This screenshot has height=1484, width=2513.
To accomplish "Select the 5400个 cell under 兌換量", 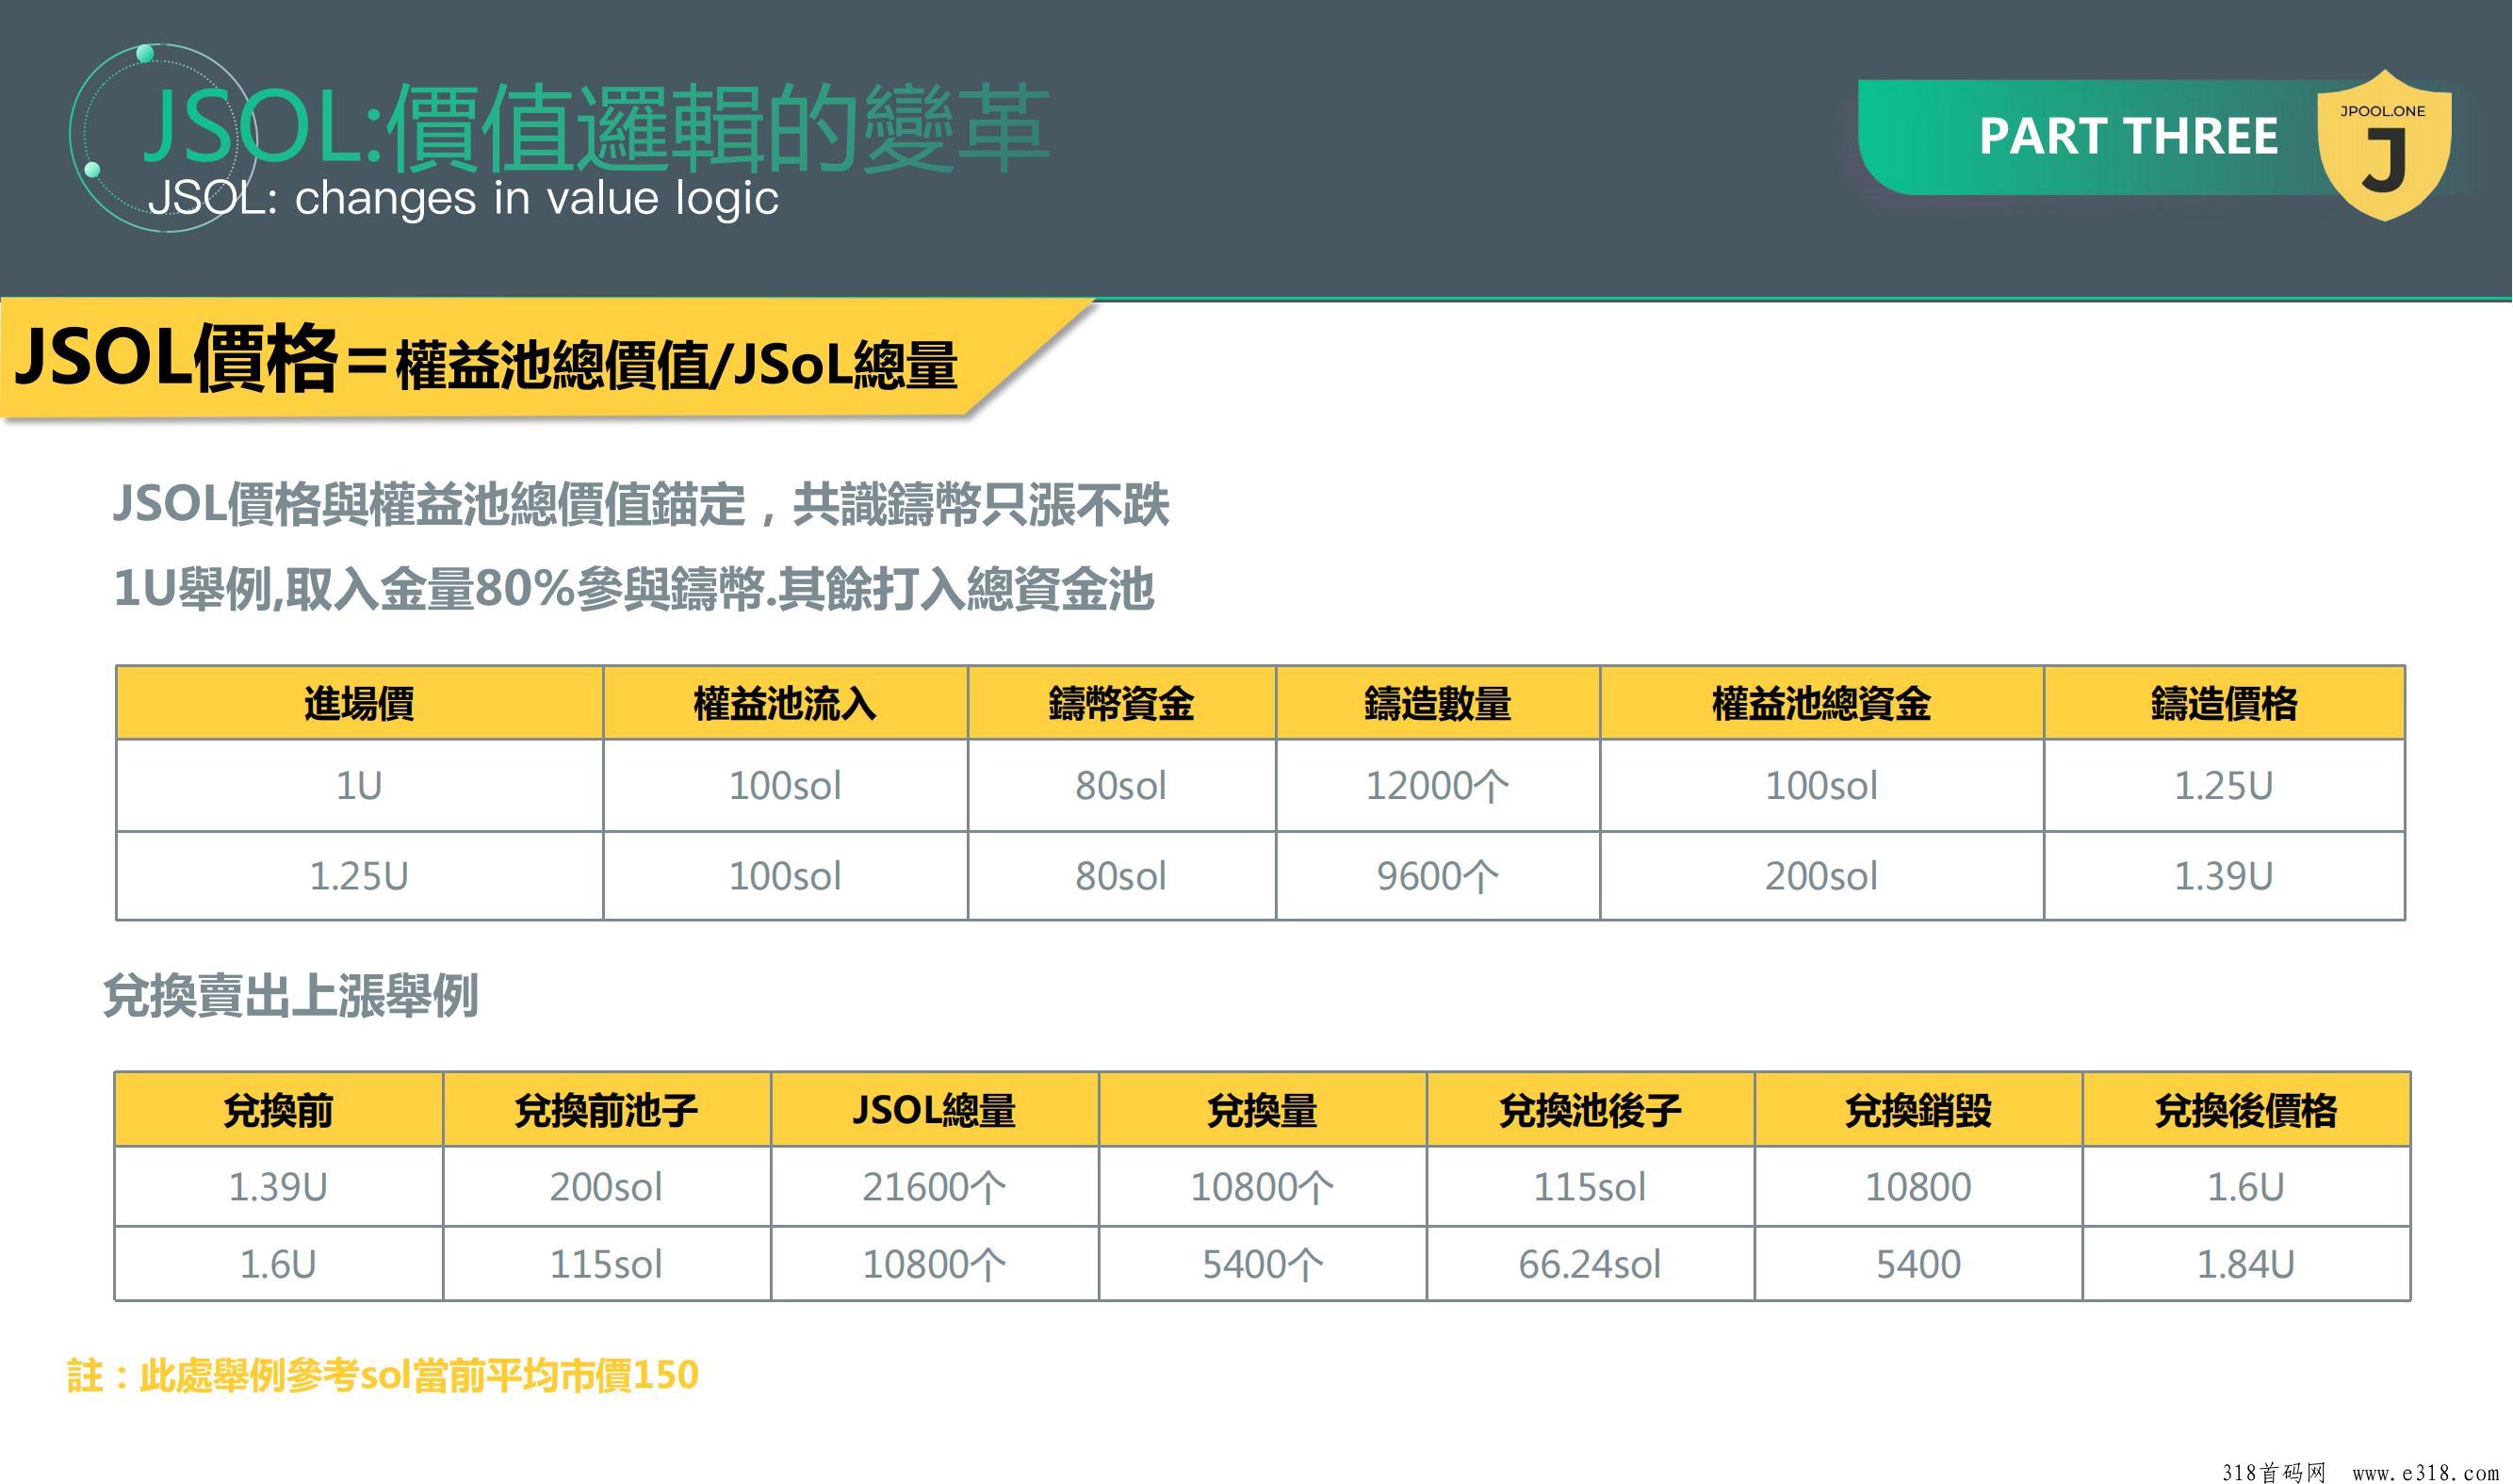I will point(1262,1264).
